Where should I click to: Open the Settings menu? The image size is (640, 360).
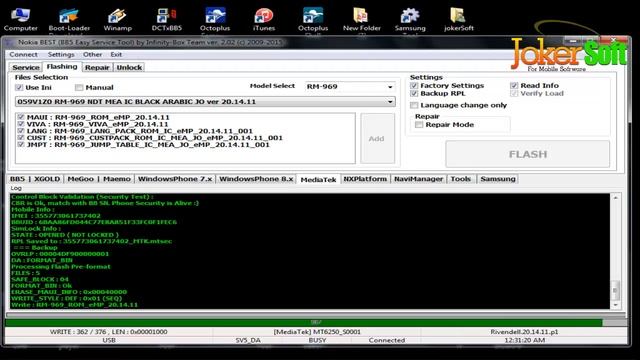click(61, 54)
